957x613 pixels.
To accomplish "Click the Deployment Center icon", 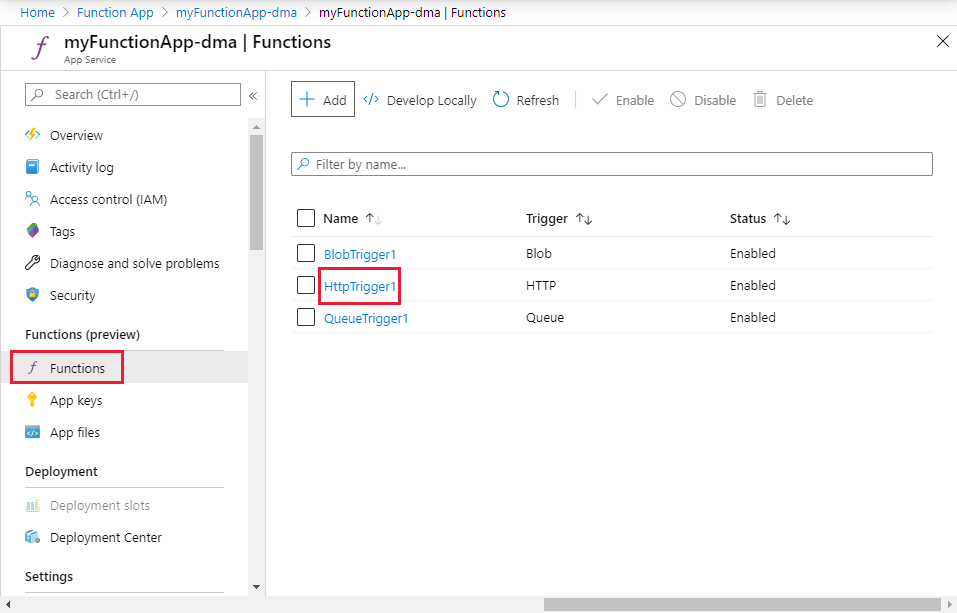I will (33, 537).
